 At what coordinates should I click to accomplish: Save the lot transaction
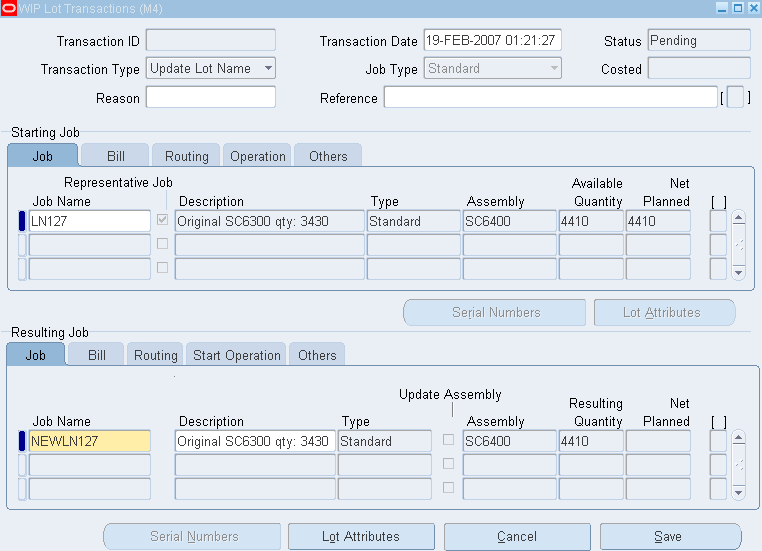click(x=671, y=536)
